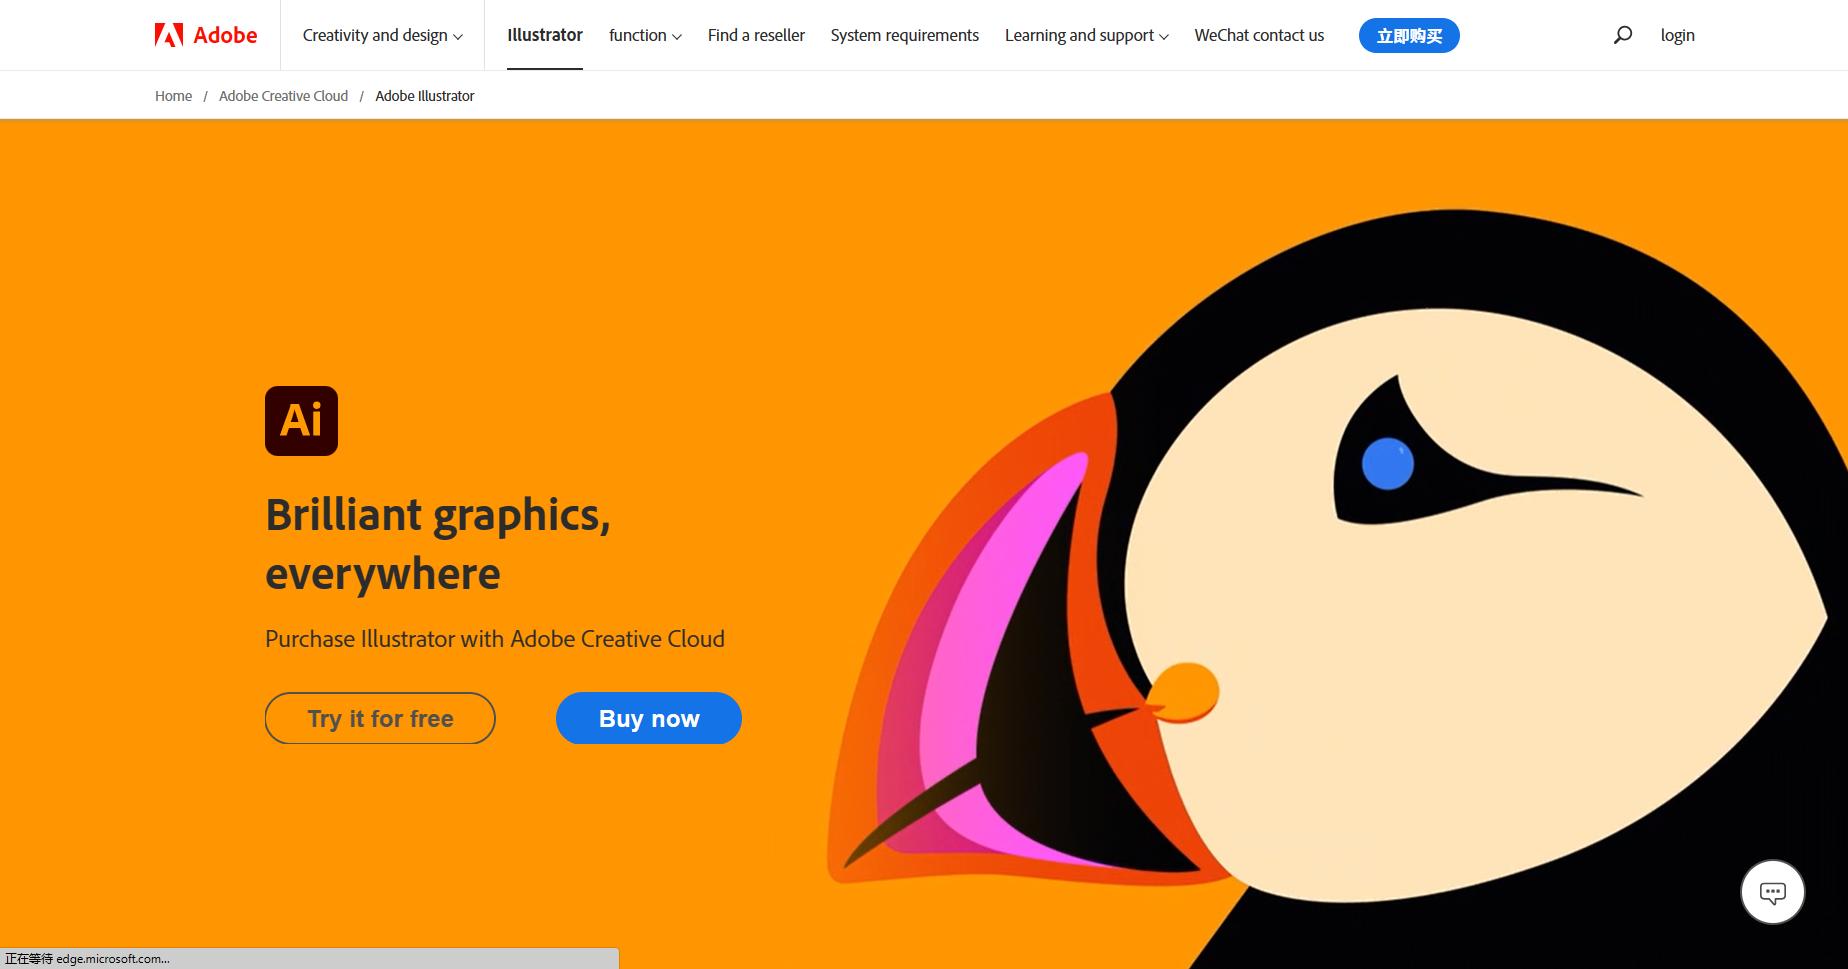
Task: Expand the Creativity and design dropdown
Action: click(383, 35)
